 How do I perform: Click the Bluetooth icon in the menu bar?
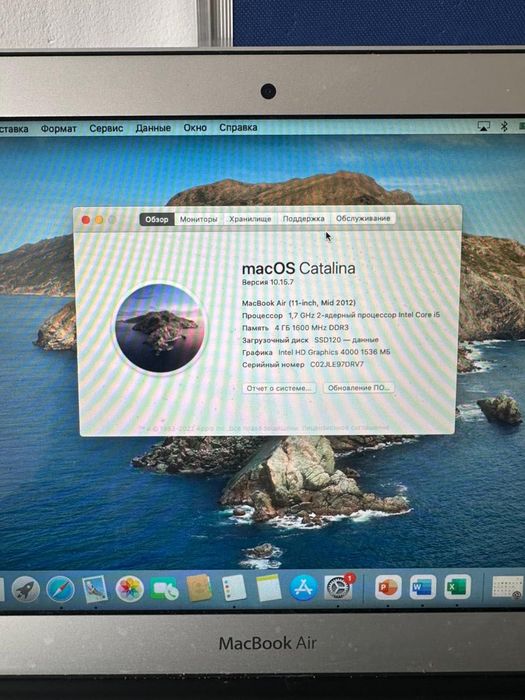[504, 126]
